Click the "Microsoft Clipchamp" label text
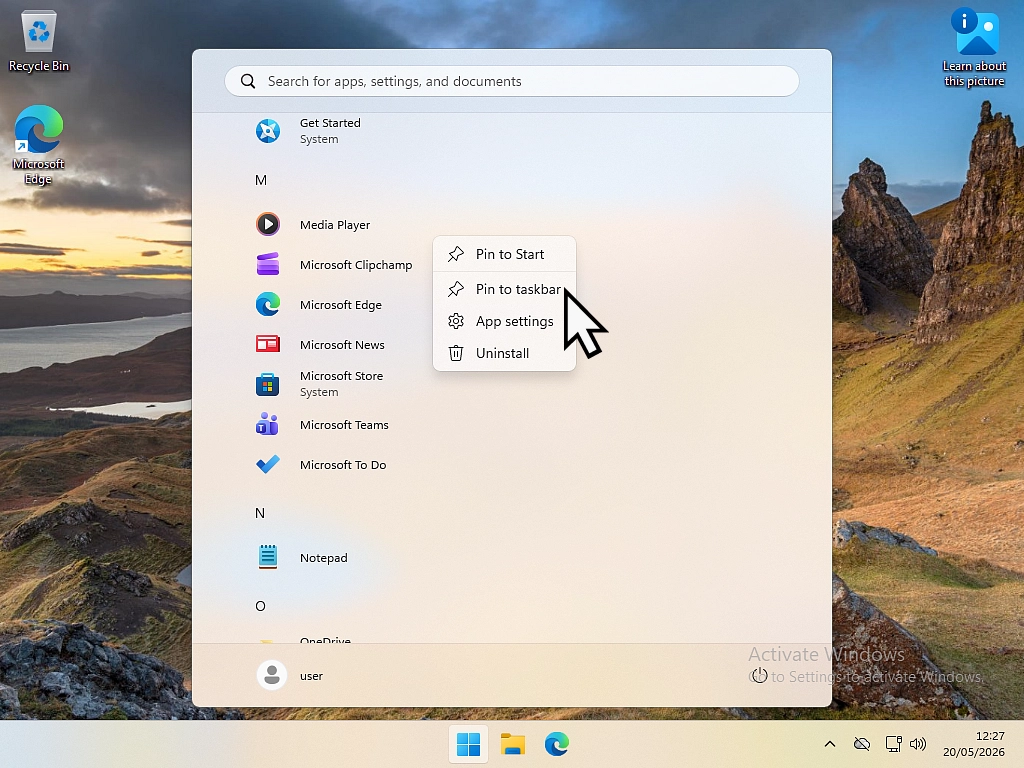This screenshot has height=768, width=1024. coord(356,264)
